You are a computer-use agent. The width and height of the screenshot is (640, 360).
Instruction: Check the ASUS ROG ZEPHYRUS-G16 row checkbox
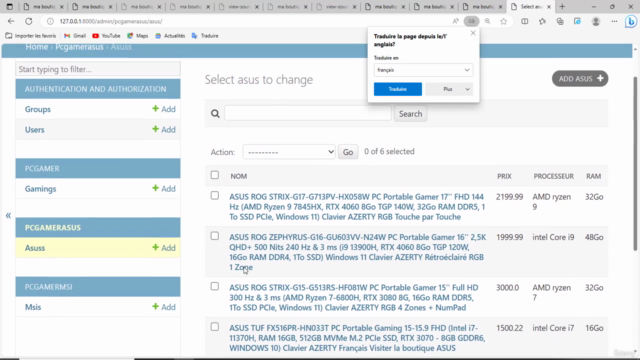tap(215, 236)
